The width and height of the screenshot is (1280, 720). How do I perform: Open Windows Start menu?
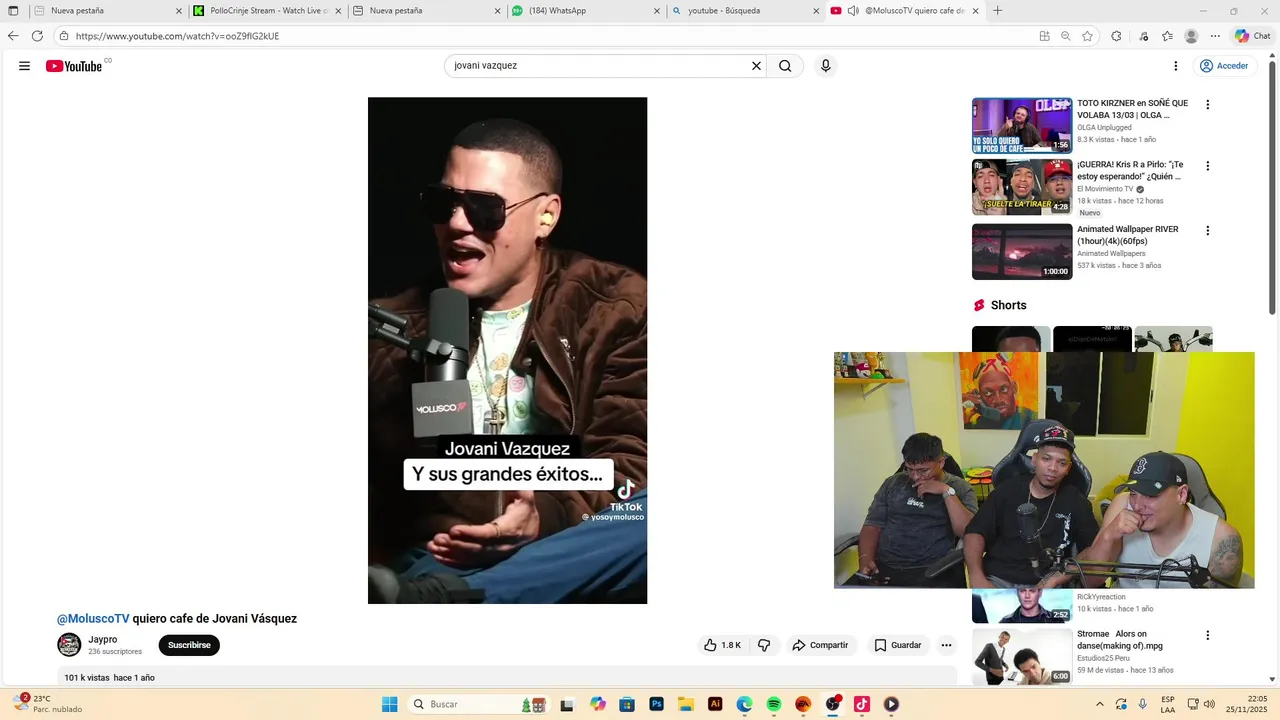(389, 704)
